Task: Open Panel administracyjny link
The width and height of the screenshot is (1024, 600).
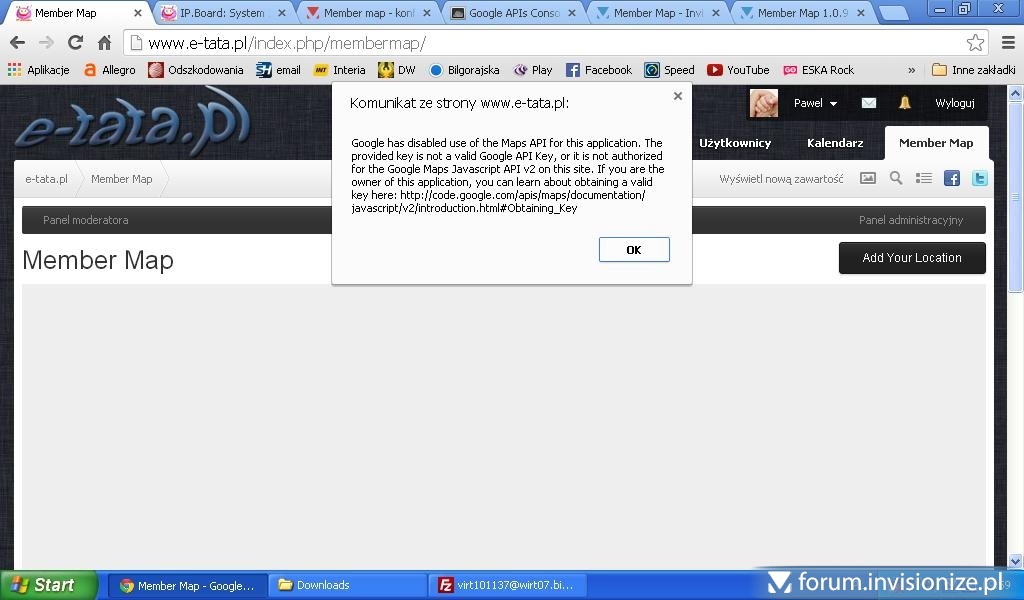Action: pyautogui.click(x=911, y=220)
